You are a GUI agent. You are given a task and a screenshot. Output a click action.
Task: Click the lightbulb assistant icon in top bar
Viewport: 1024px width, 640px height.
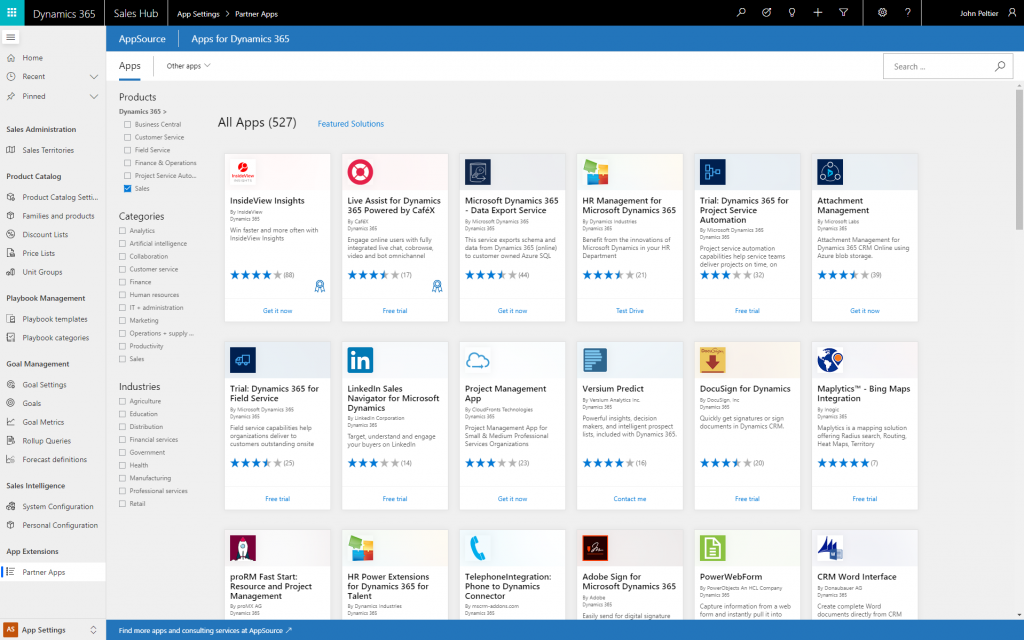tap(791, 13)
